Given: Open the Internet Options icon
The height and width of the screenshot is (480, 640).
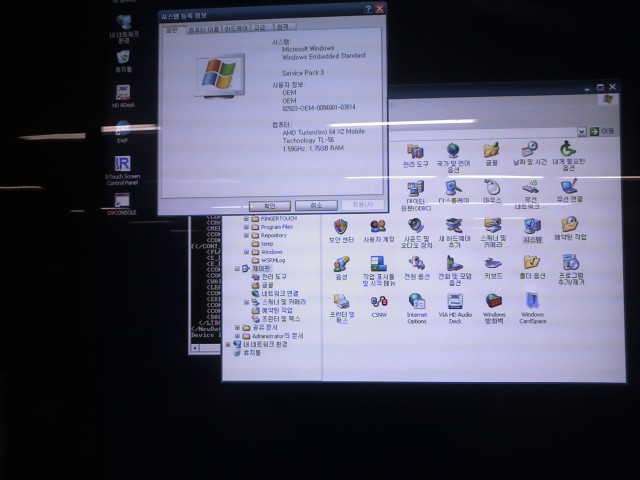Looking at the screenshot, I should 417,309.
